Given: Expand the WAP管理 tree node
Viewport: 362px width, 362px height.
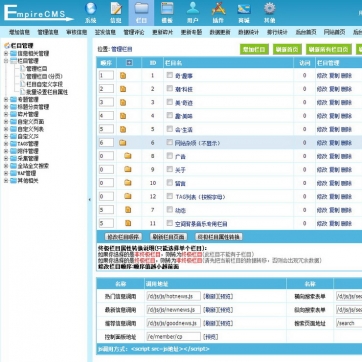Looking at the screenshot, I should click(x=6, y=173).
